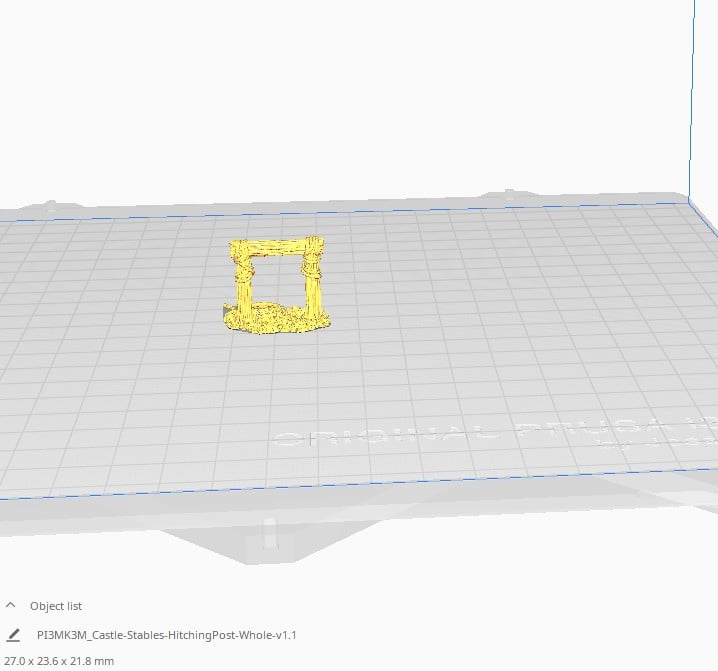Click the top crossbeam of the model
Image resolution: width=718 pixels, height=671 pixels.
276,248
